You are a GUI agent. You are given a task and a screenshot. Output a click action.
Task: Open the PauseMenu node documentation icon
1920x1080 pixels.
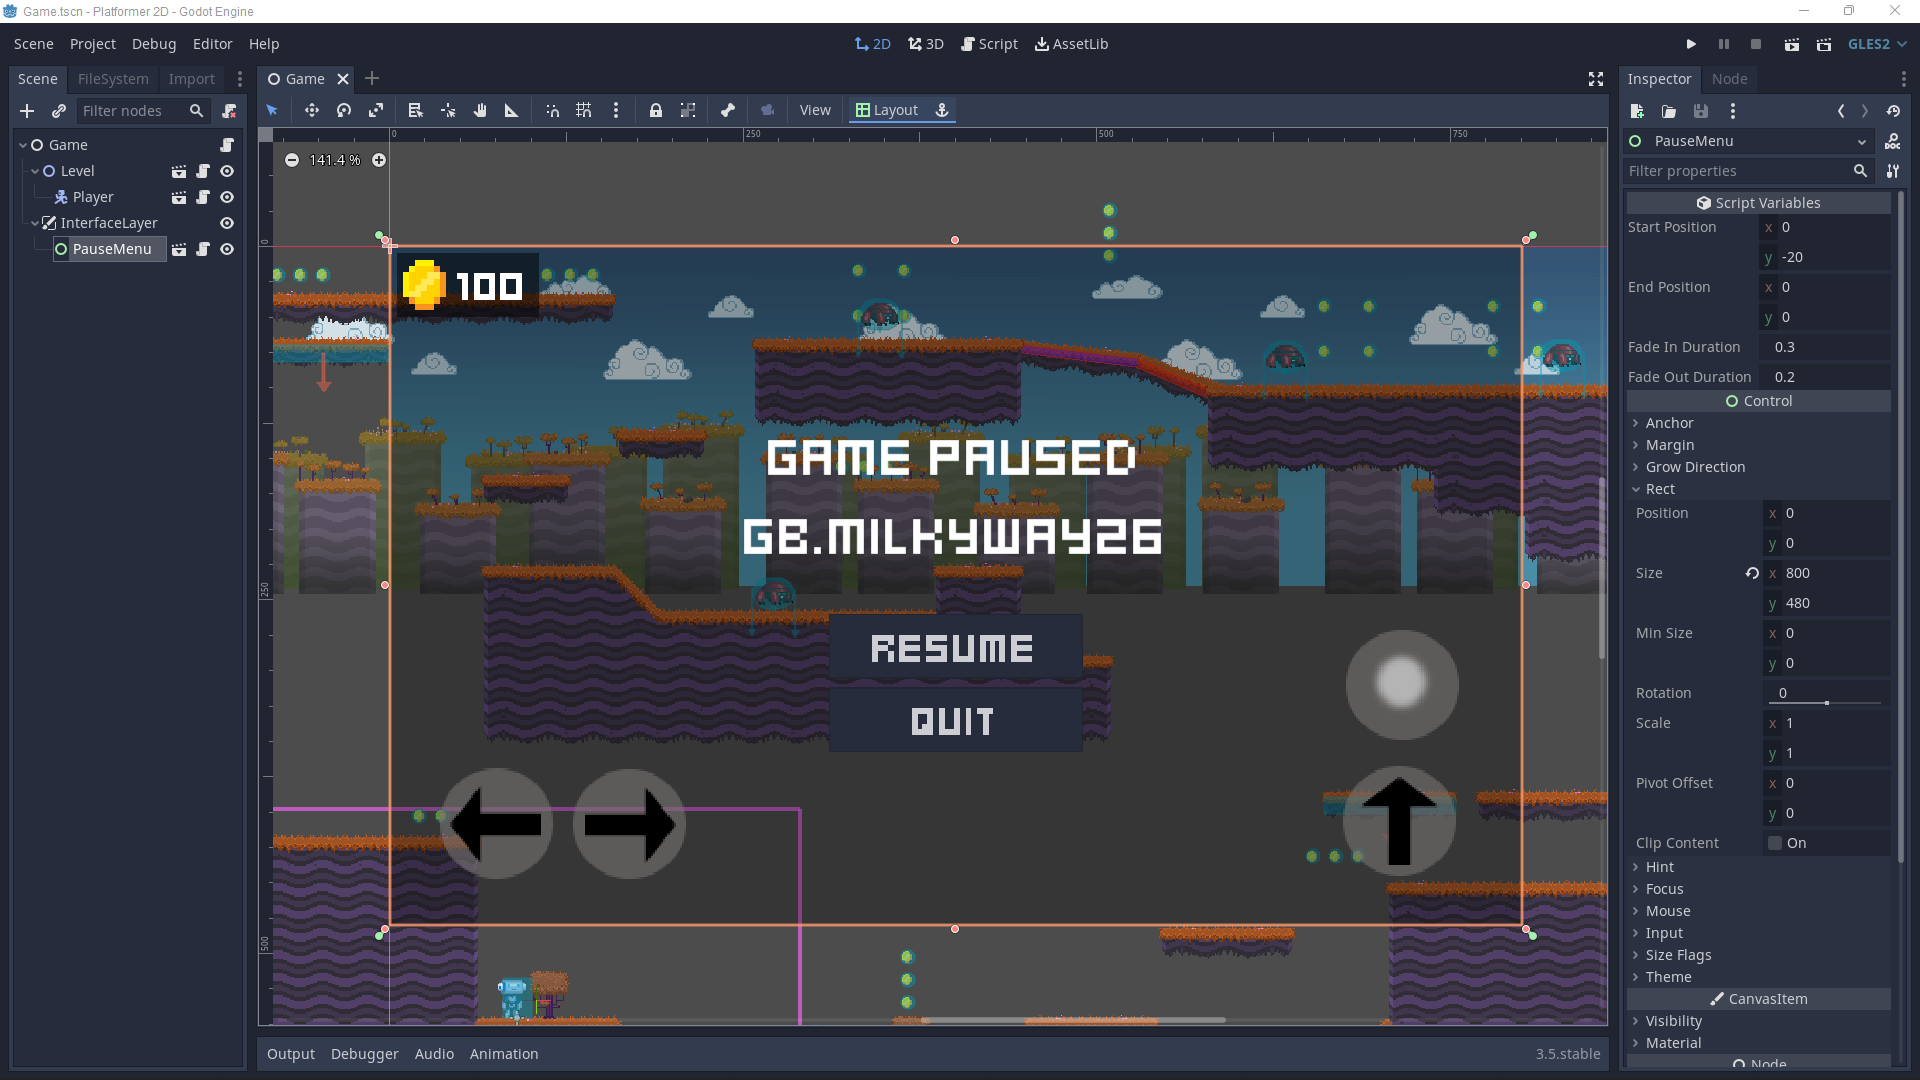[x=1893, y=141]
